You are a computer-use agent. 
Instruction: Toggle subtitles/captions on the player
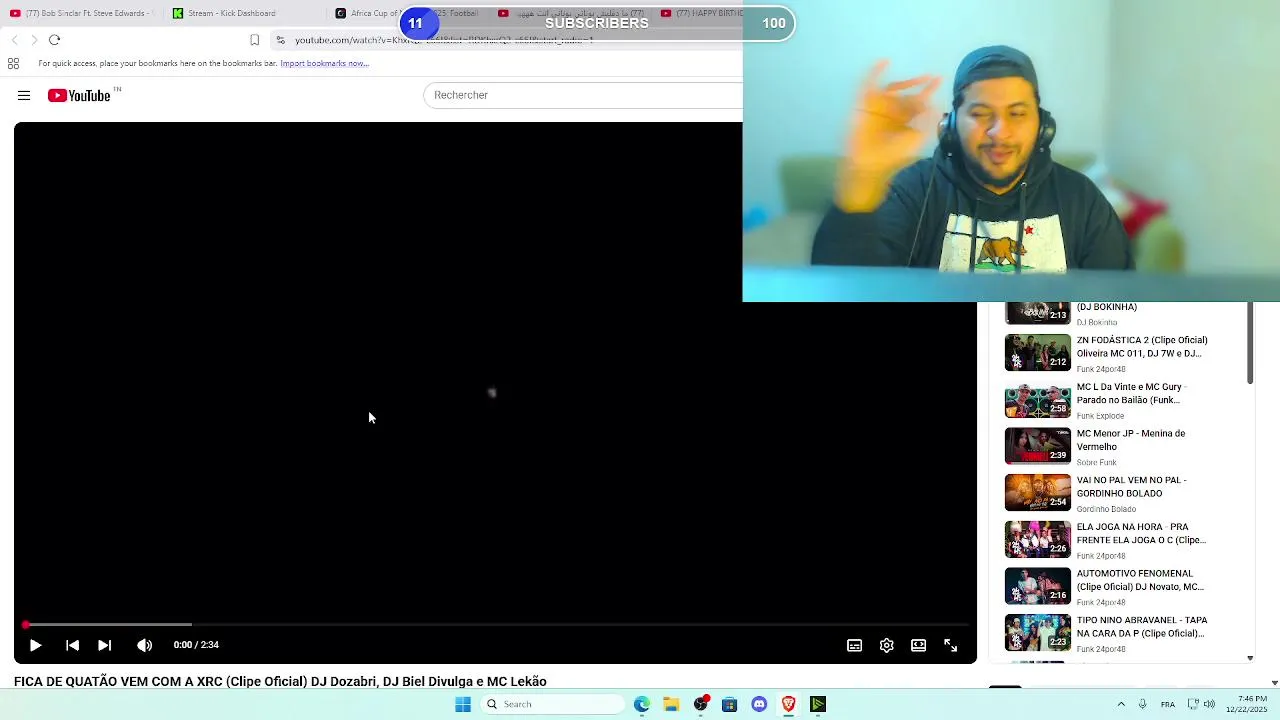pos(854,645)
